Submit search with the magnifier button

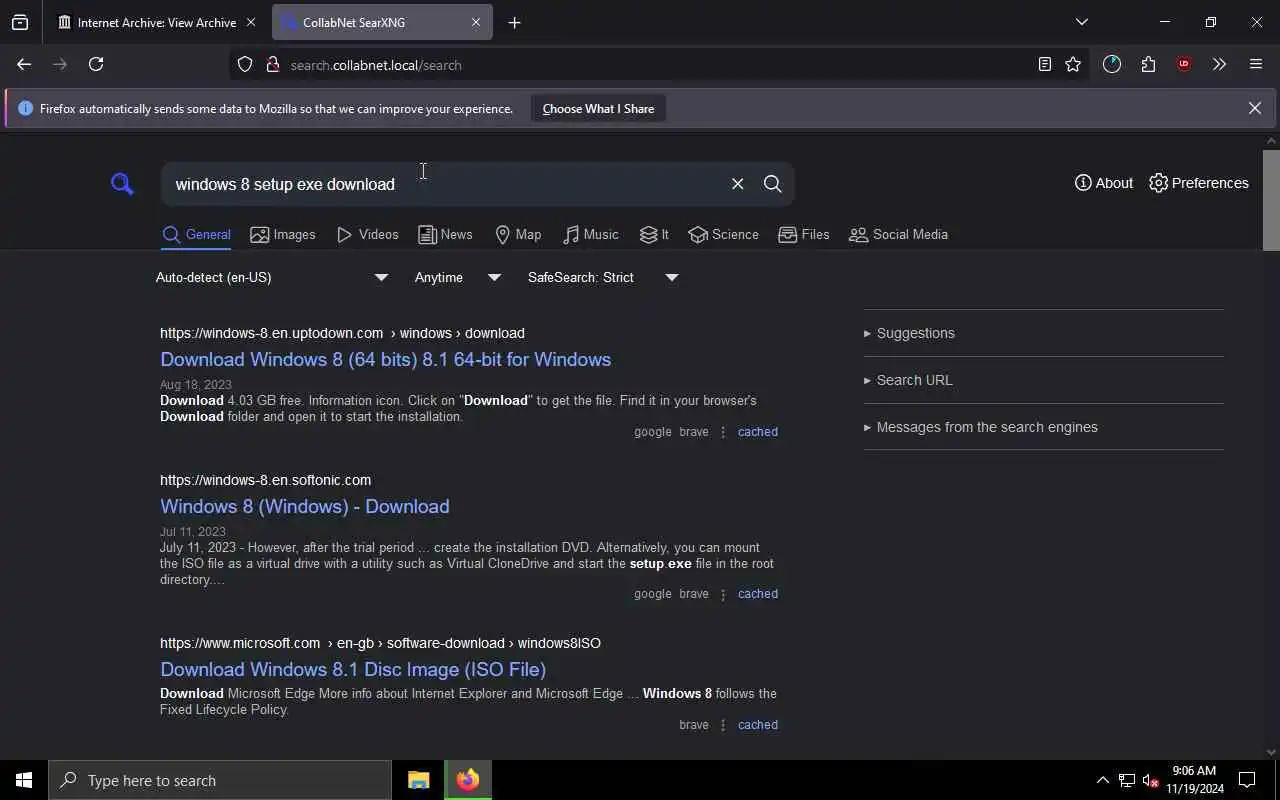(x=772, y=184)
